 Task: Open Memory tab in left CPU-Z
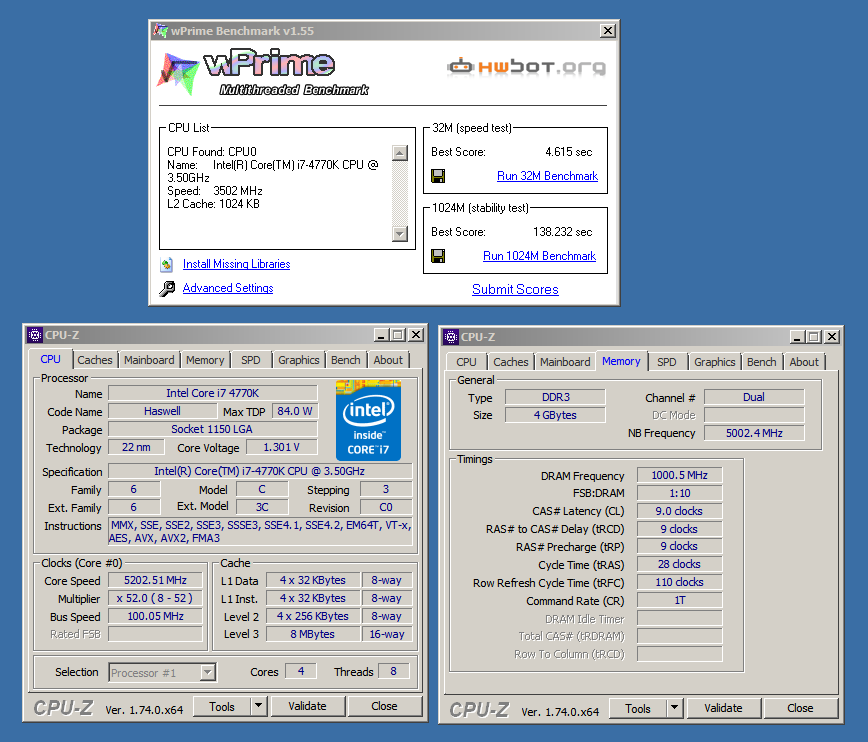tap(205, 360)
